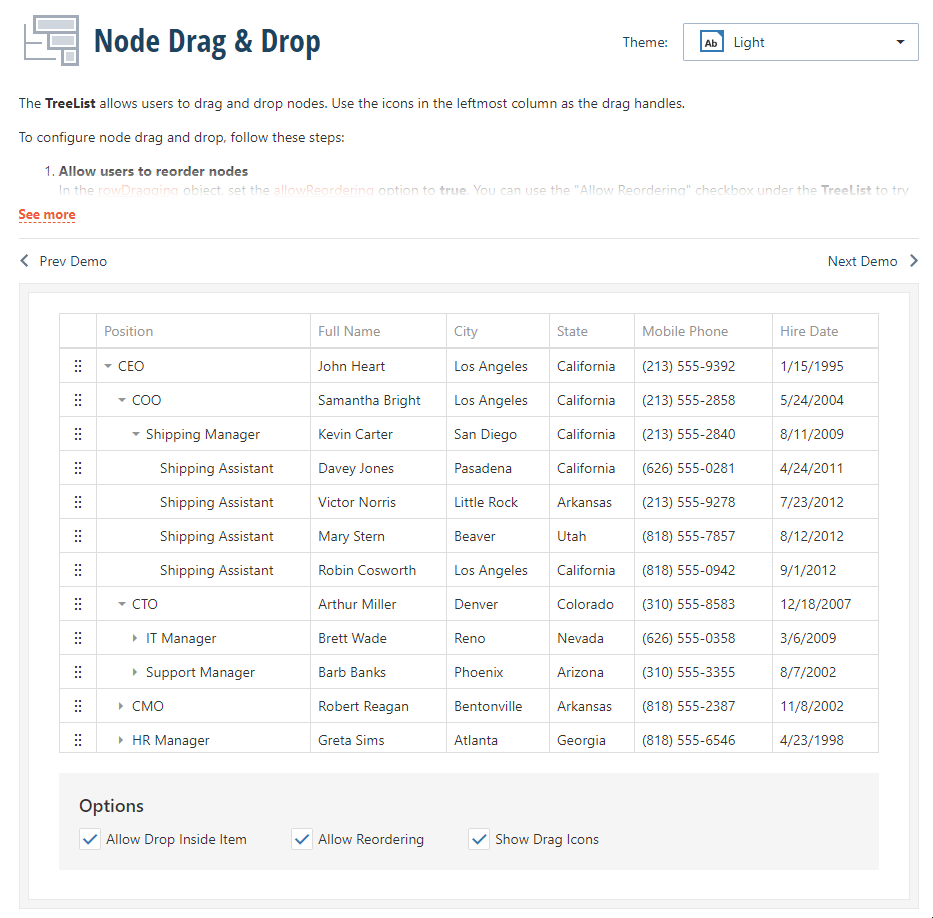Click the Mobile Phone column header
The width and height of the screenshot is (933, 918).
tap(703, 331)
